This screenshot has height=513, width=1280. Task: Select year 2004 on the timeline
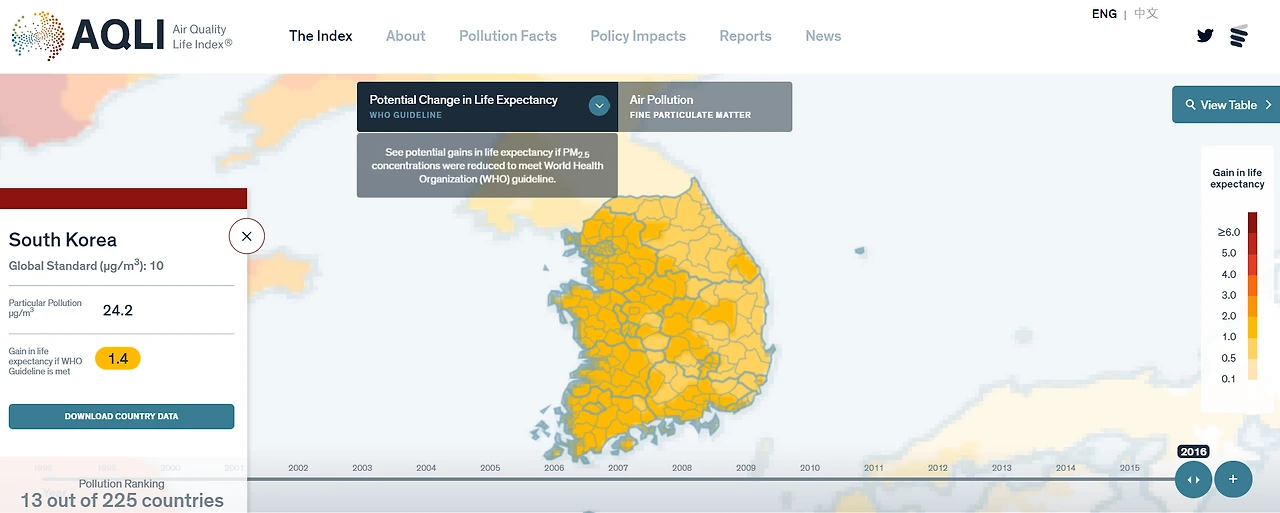click(x=426, y=468)
